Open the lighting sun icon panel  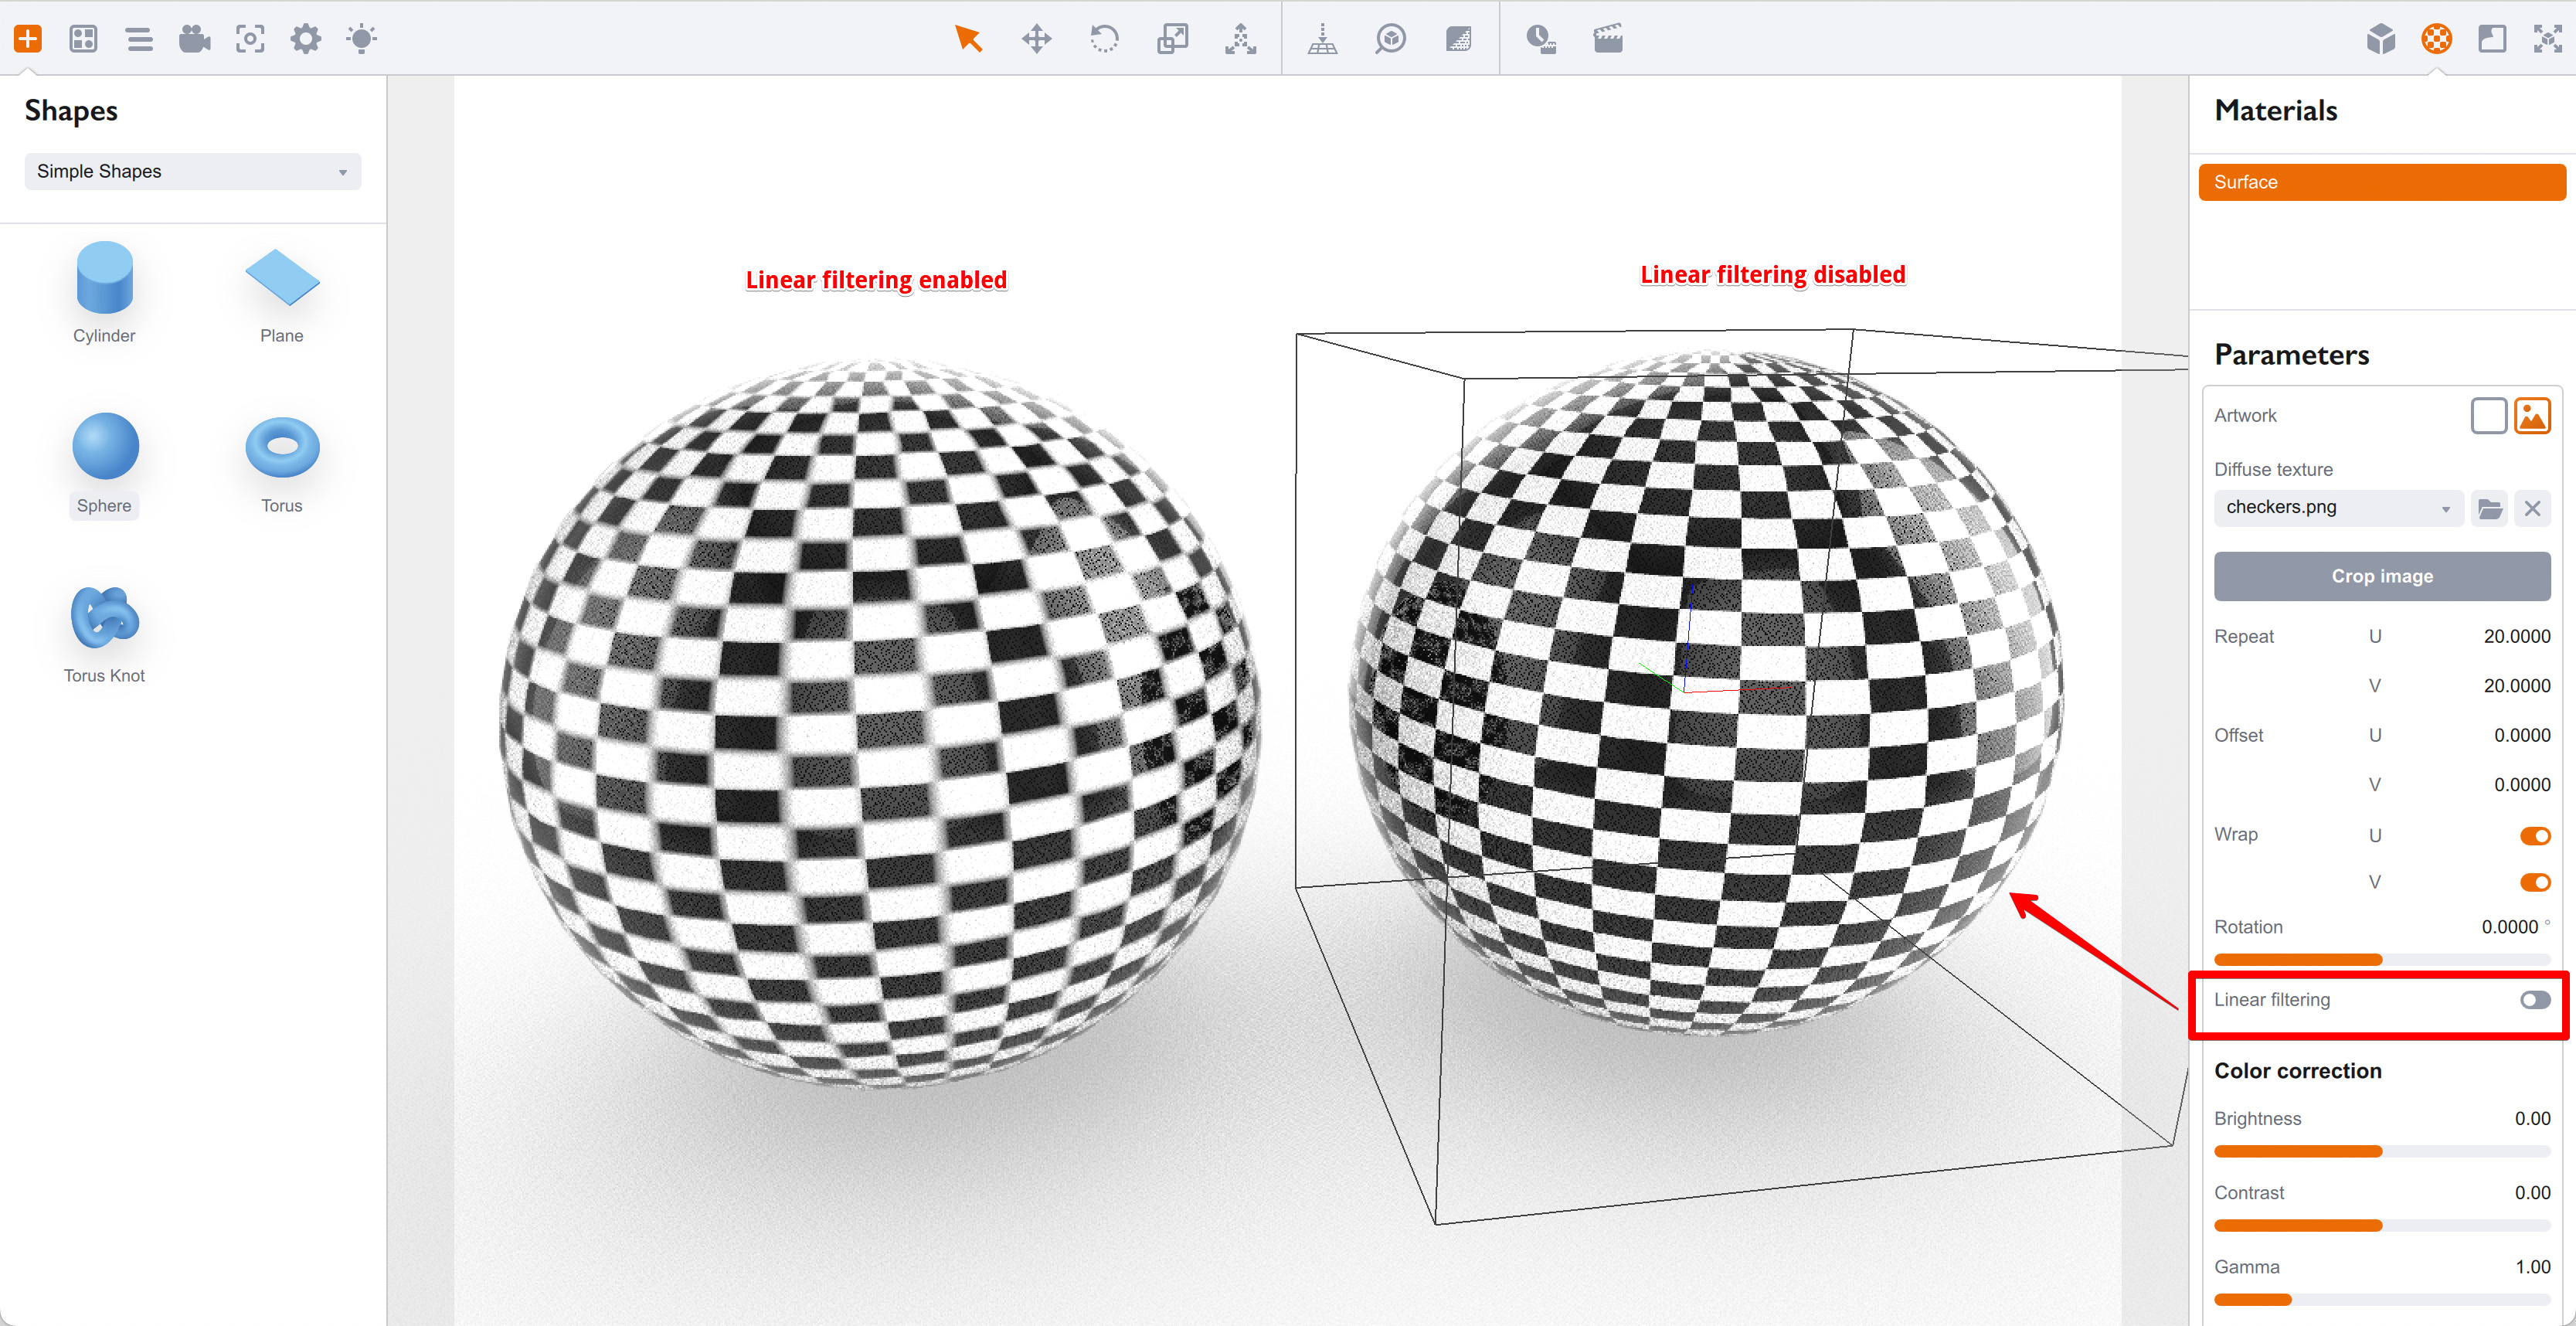pos(361,39)
